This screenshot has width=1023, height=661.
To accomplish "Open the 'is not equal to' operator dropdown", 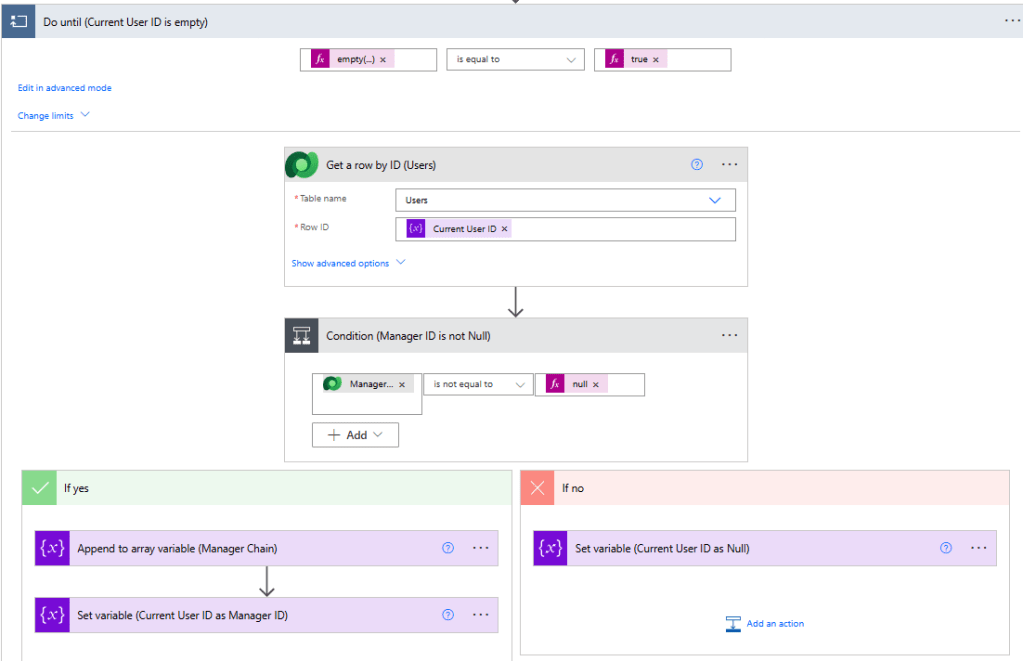I will pyautogui.click(x=478, y=385).
